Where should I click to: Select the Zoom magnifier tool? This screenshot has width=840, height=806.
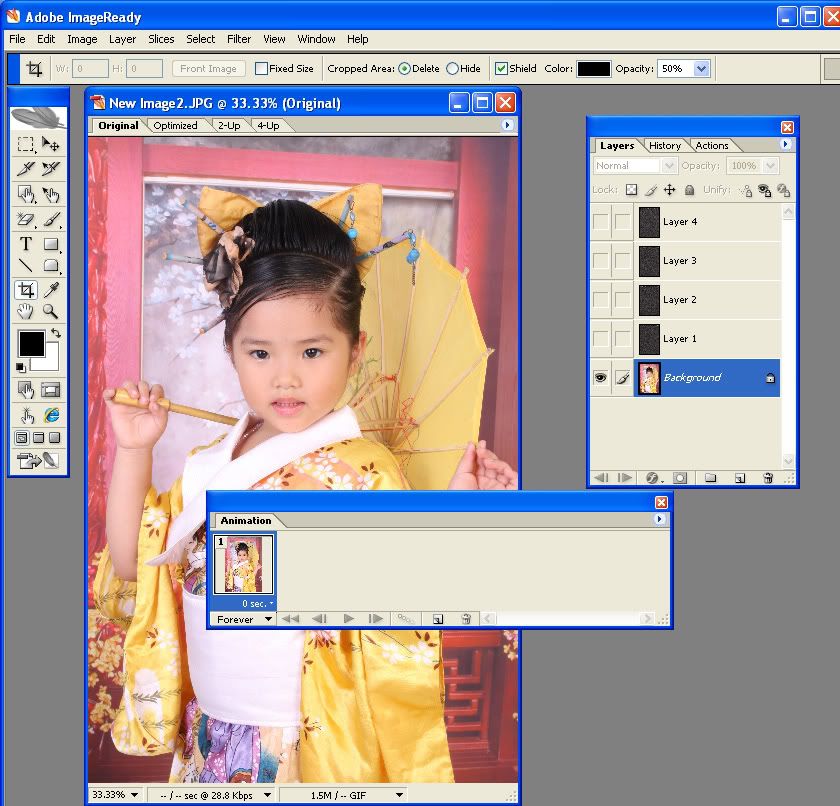coord(51,311)
